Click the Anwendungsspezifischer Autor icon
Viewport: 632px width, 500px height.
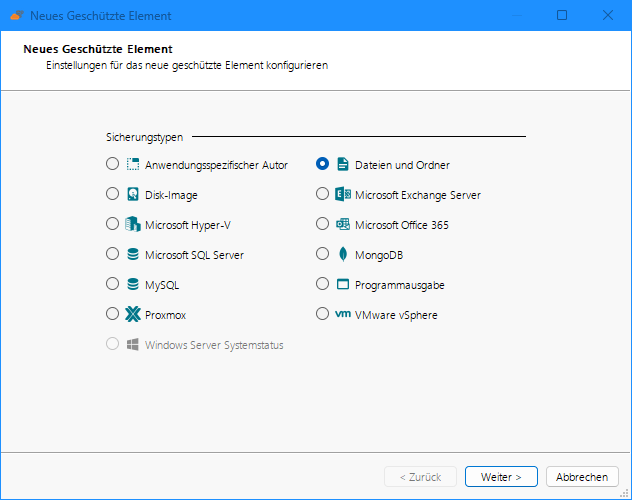133,164
